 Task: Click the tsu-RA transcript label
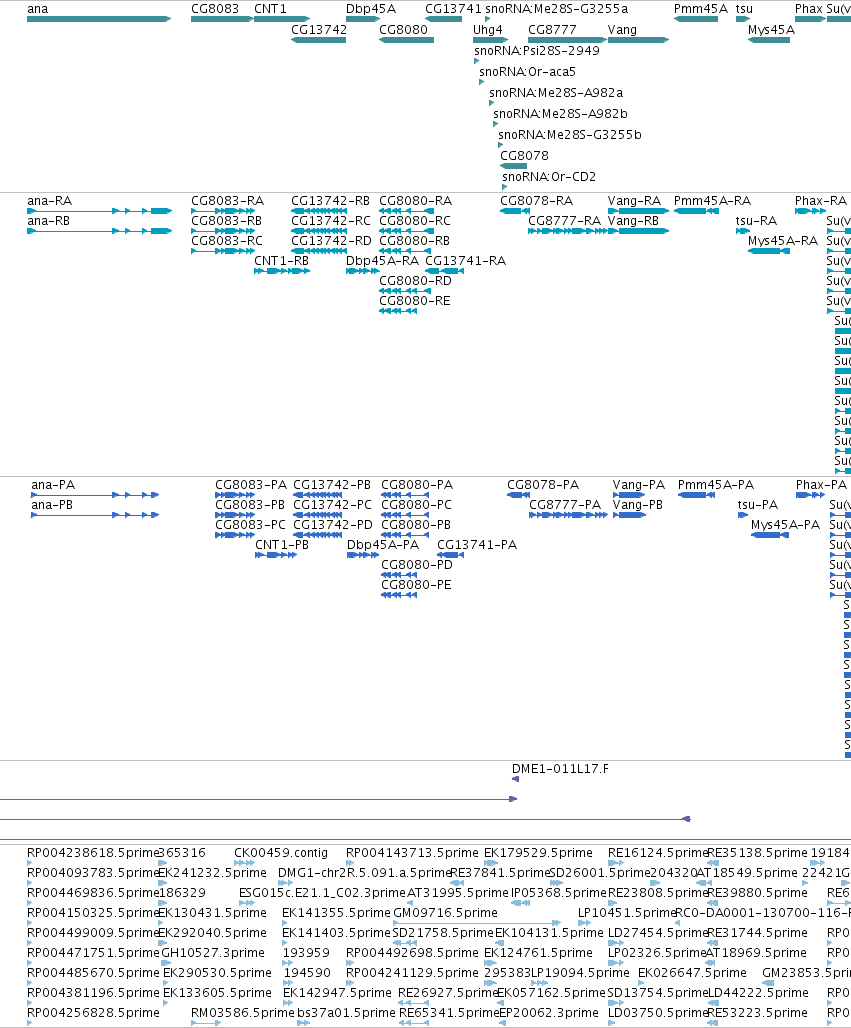pyautogui.click(x=757, y=221)
